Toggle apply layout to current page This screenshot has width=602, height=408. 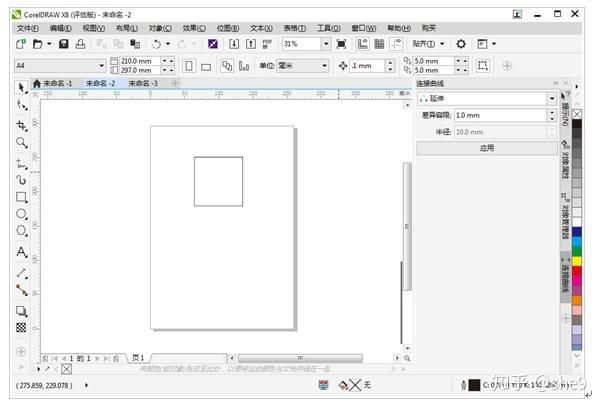pos(244,66)
